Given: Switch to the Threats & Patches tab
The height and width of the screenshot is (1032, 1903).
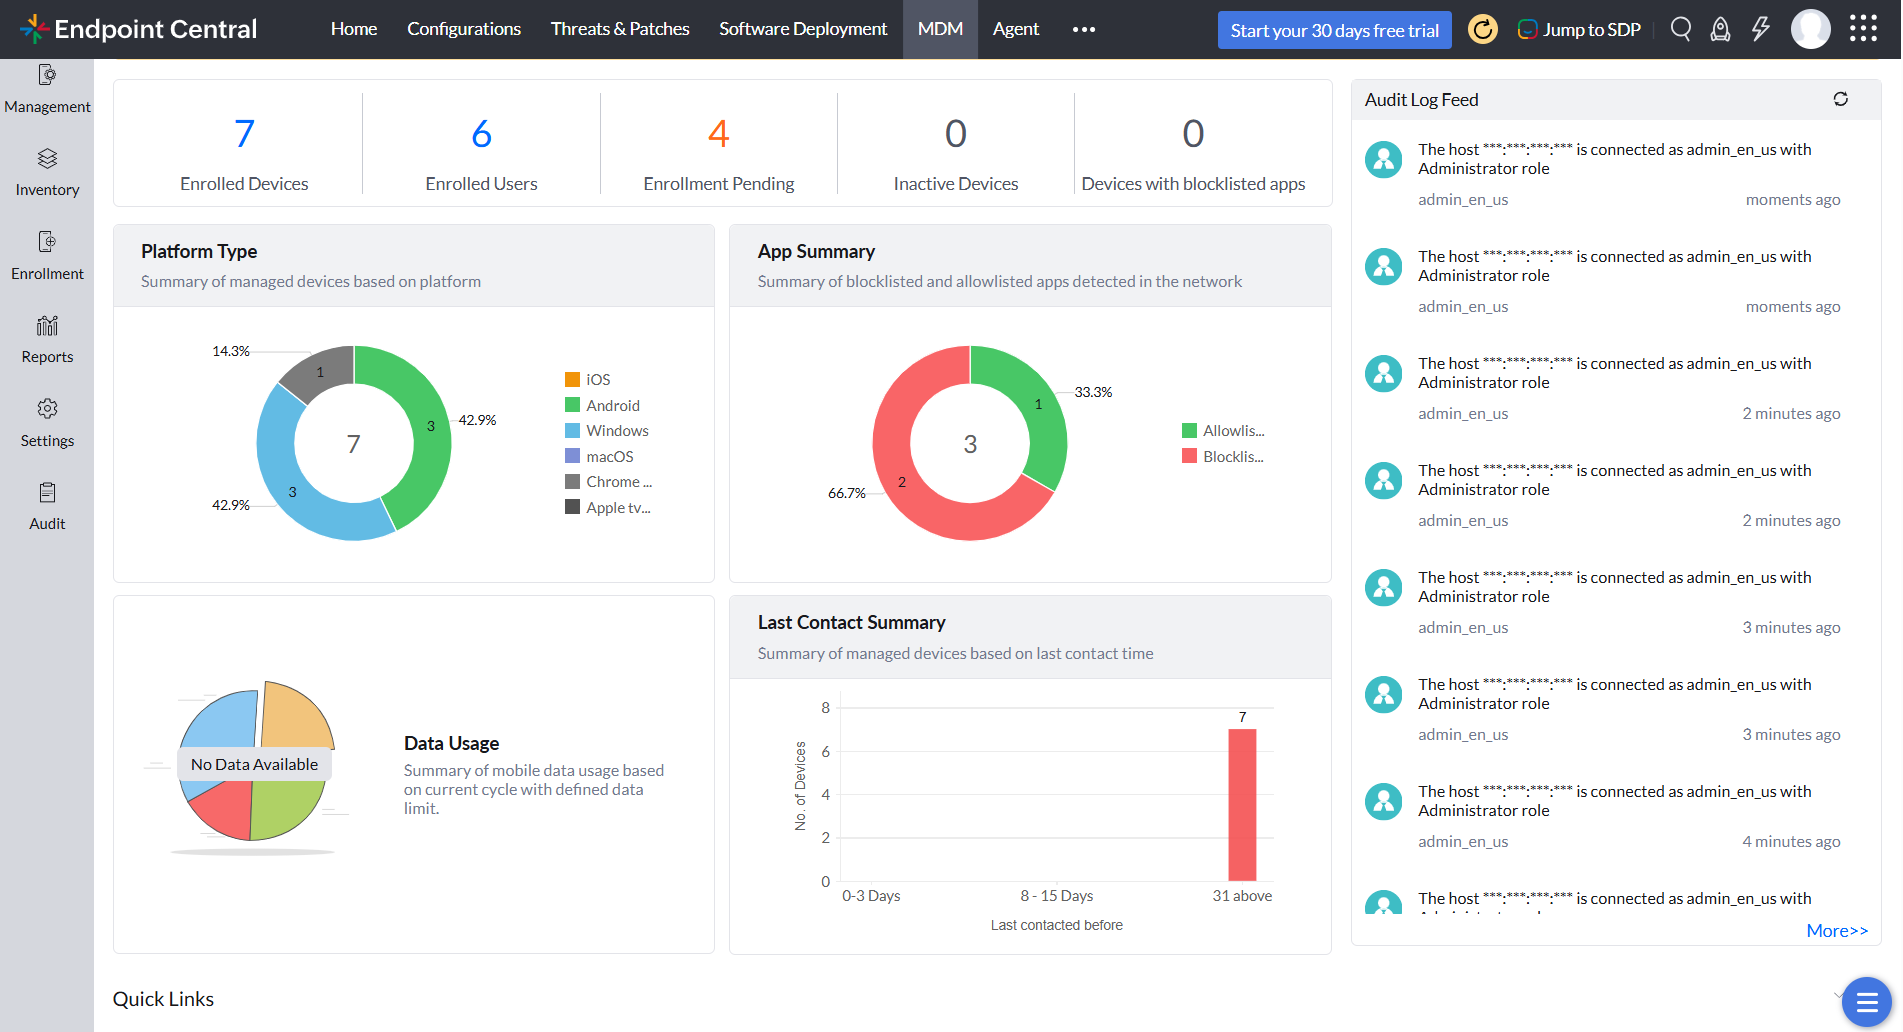Looking at the screenshot, I should [620, 29].
